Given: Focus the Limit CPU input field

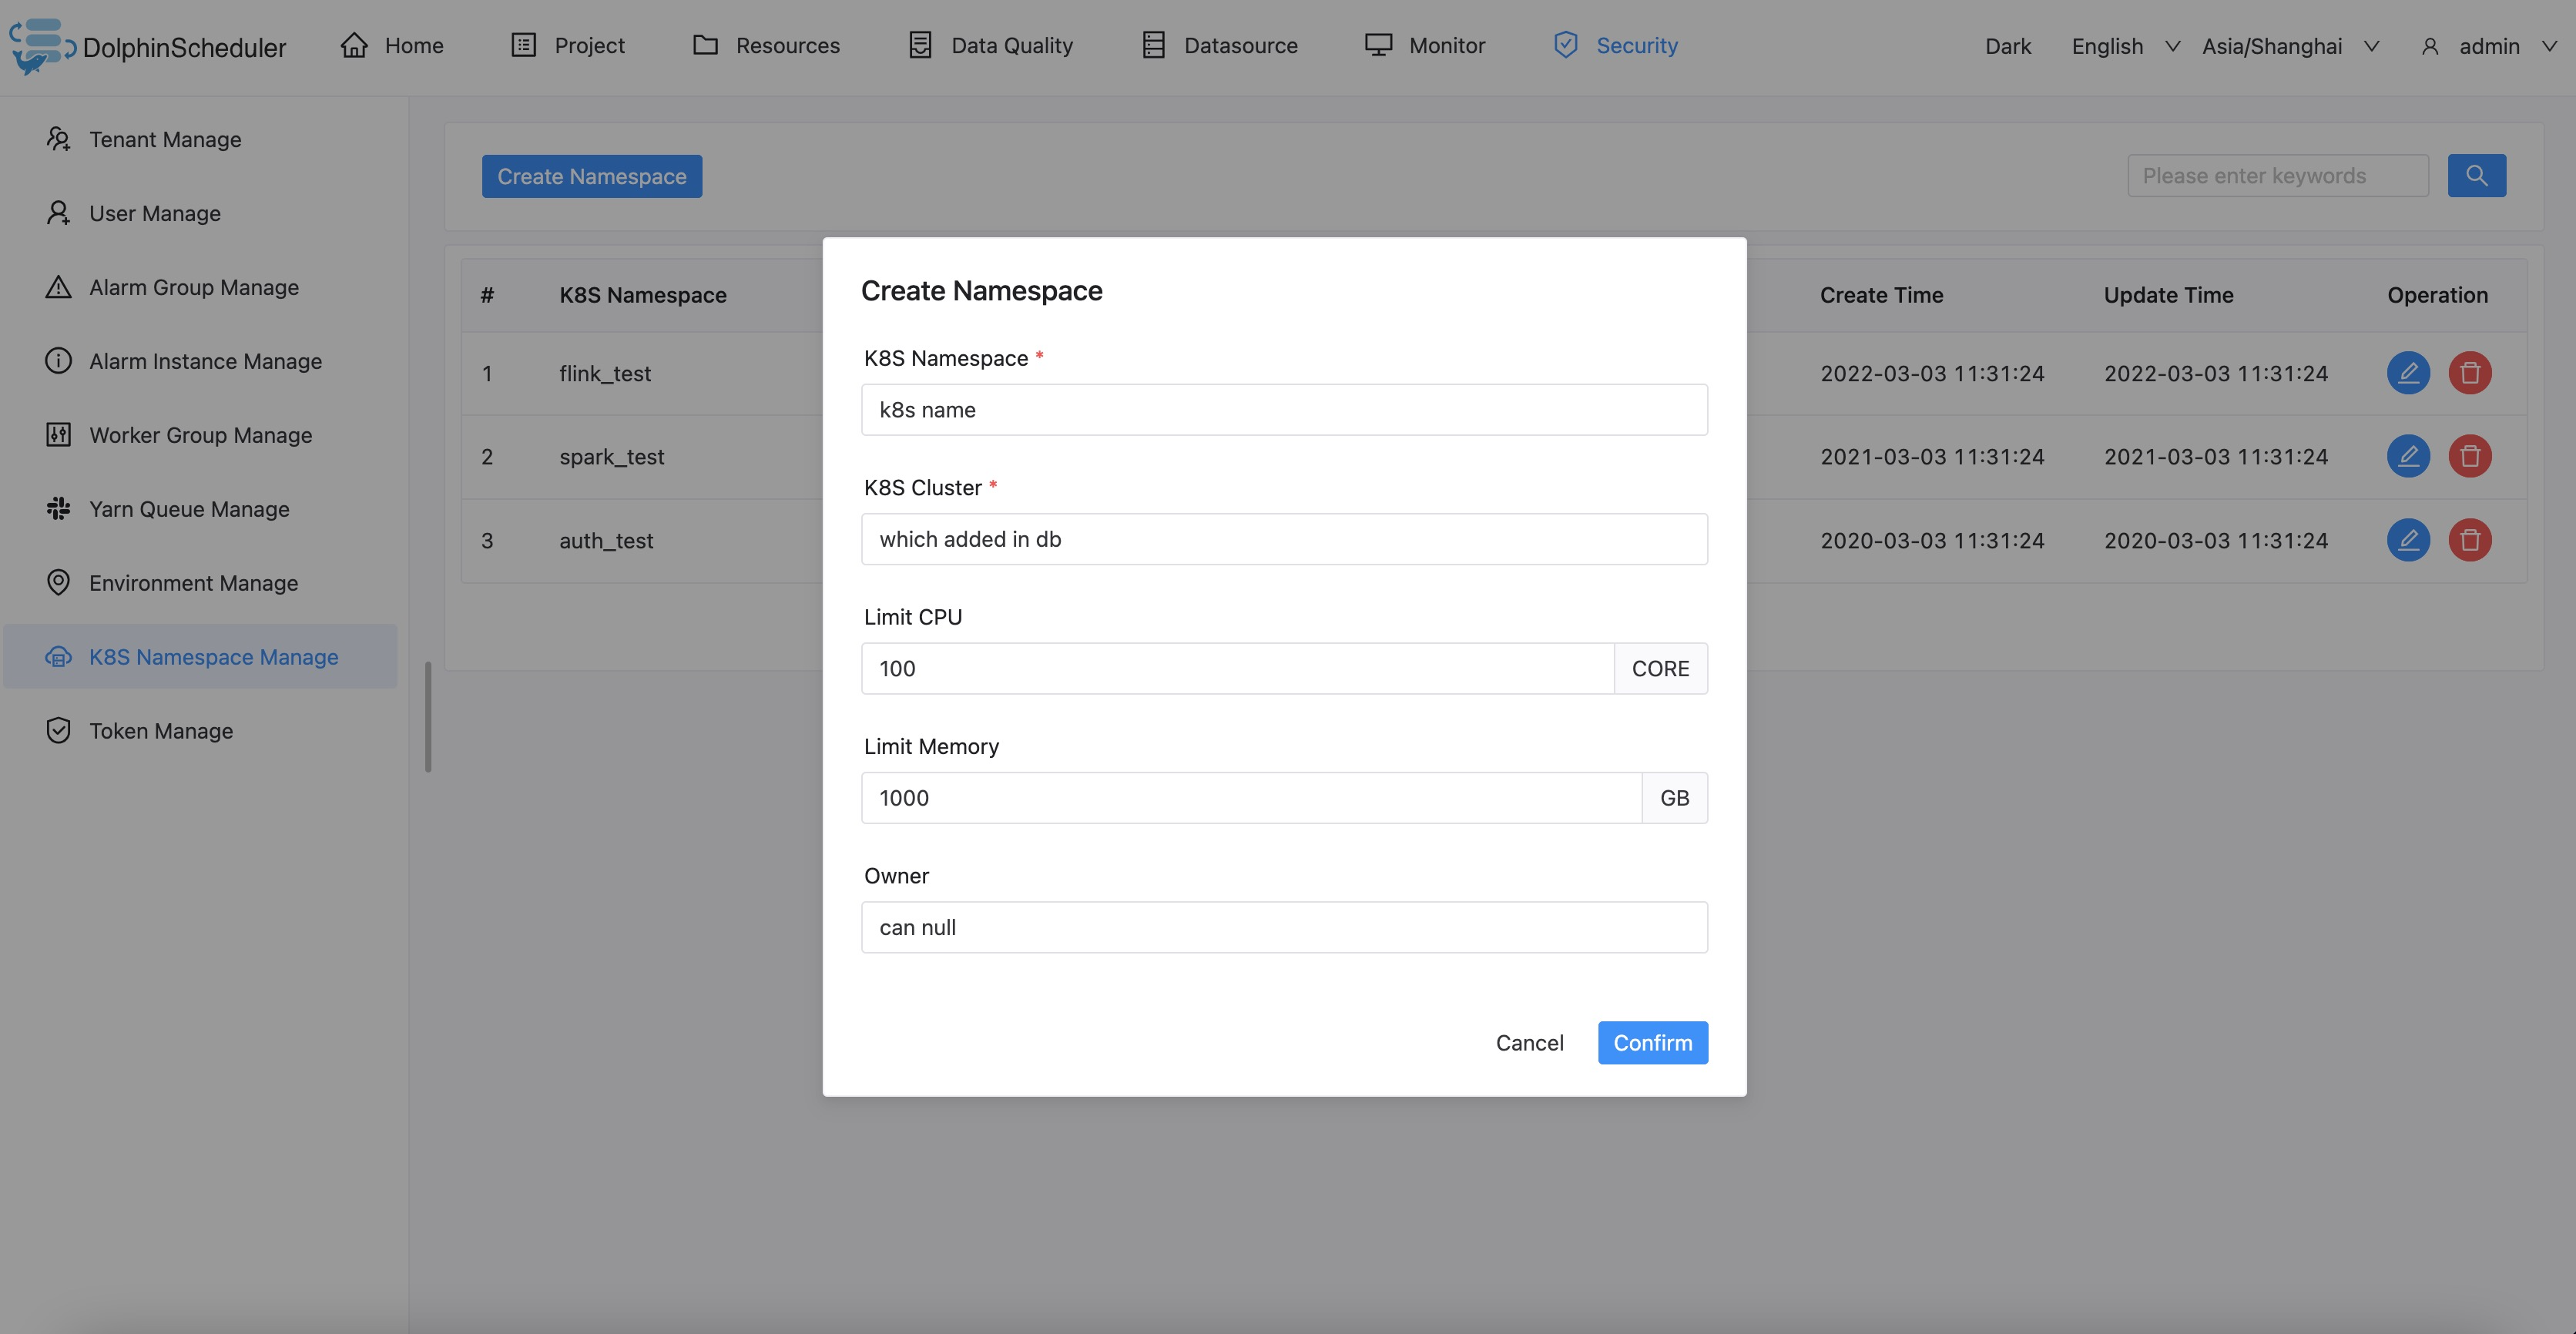Looking at the screenshot, I should [x=1238, y=668].
